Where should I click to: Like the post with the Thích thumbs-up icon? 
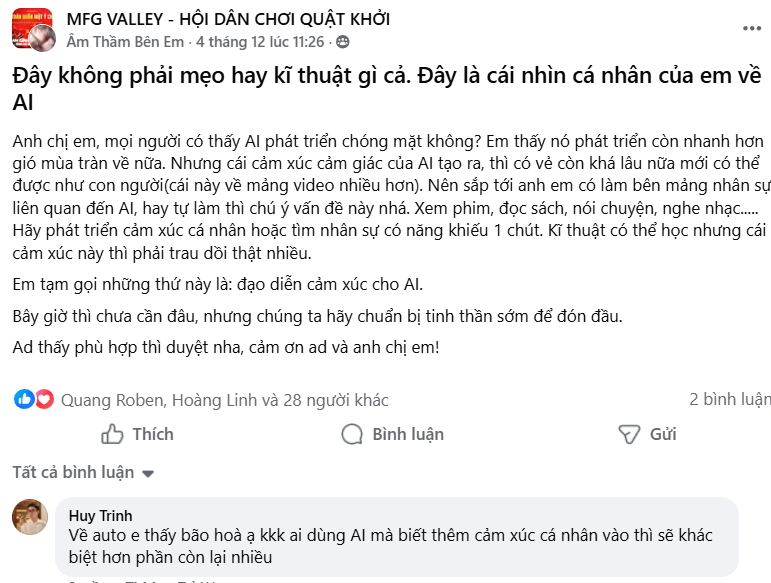(x=112, y=434)
